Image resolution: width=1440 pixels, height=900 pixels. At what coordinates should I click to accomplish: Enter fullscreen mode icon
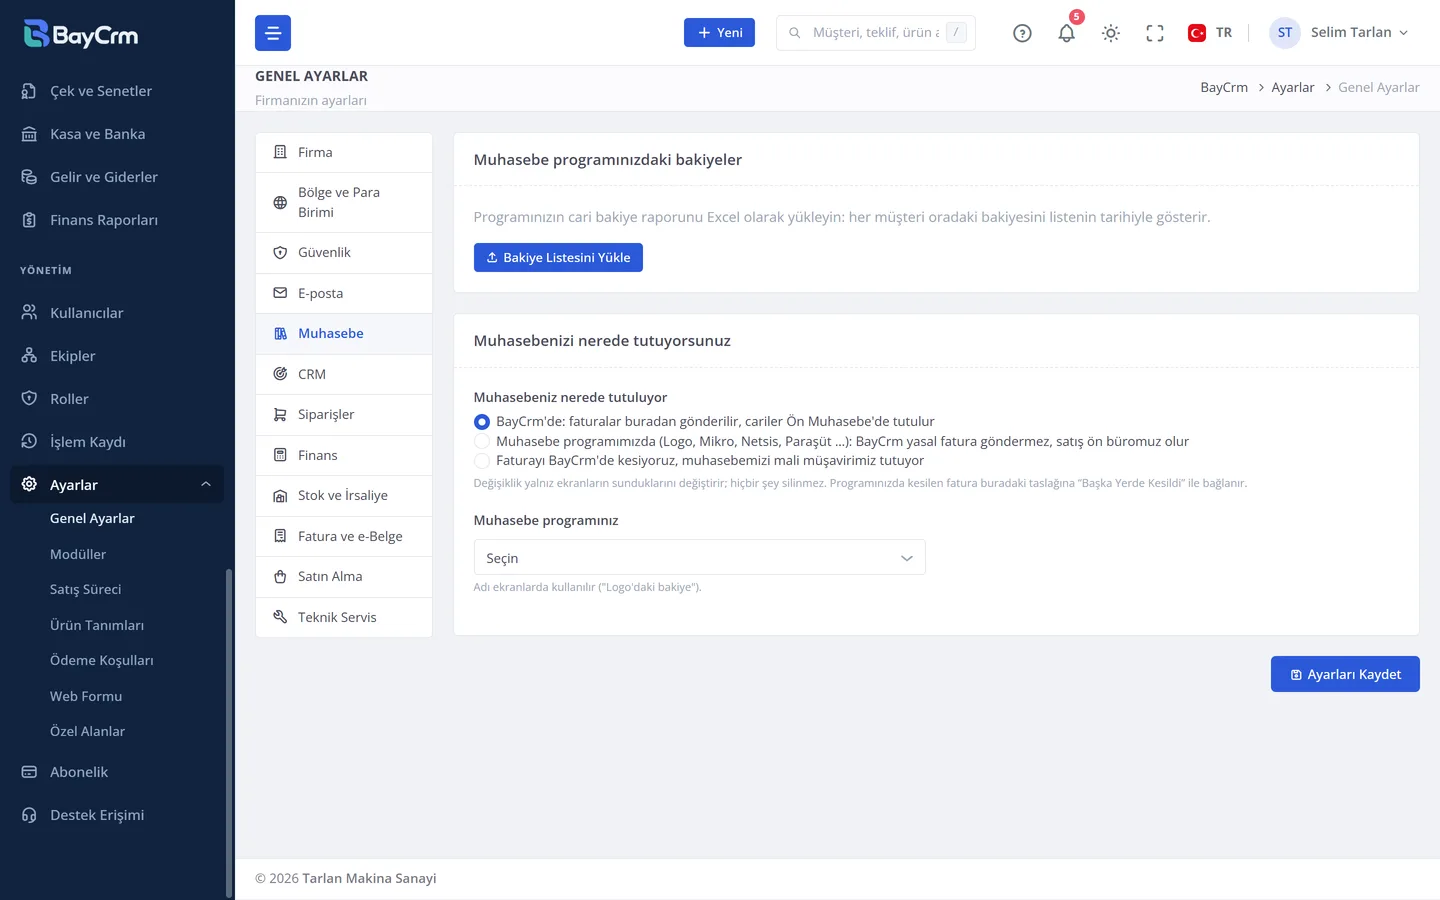(x=1155, y=33)
